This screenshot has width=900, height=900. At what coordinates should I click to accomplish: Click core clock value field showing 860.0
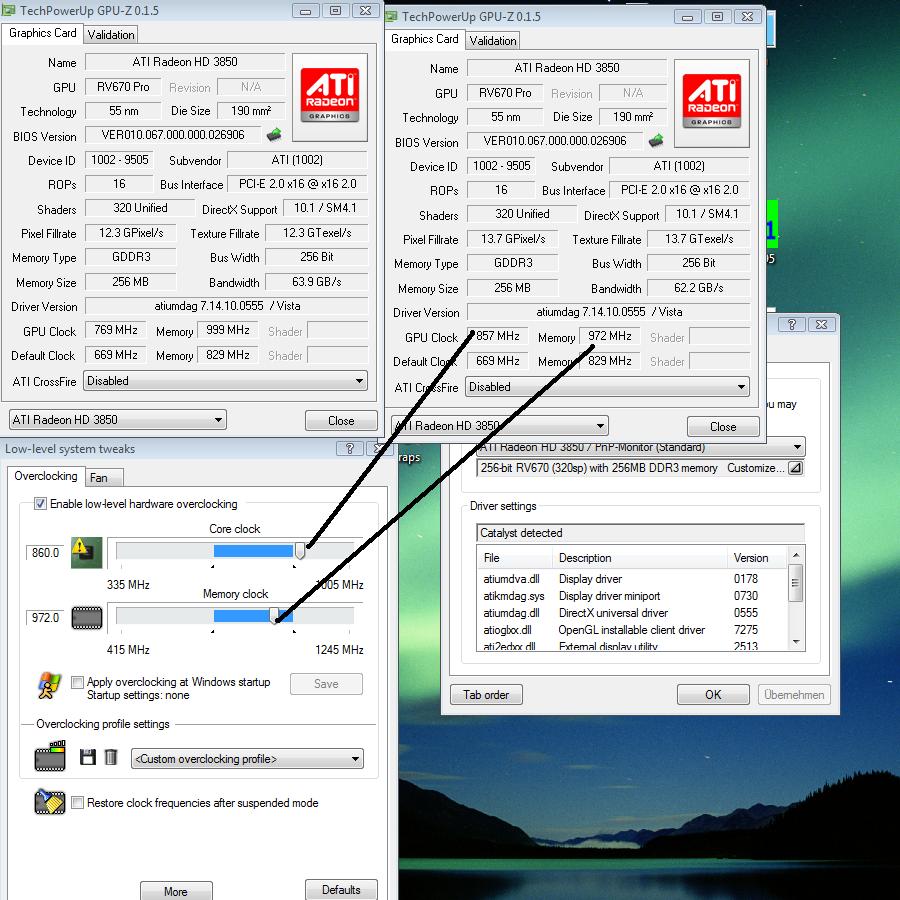45,553
